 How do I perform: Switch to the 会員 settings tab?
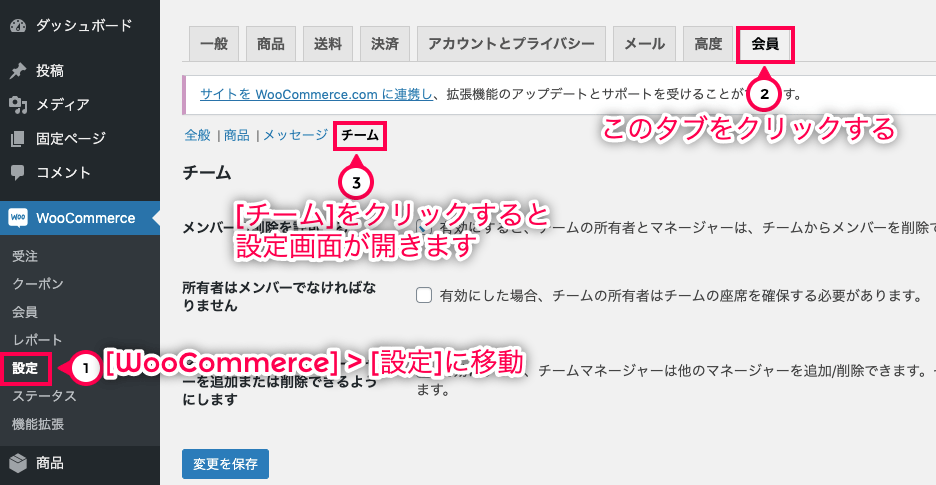tap(765, 44)
